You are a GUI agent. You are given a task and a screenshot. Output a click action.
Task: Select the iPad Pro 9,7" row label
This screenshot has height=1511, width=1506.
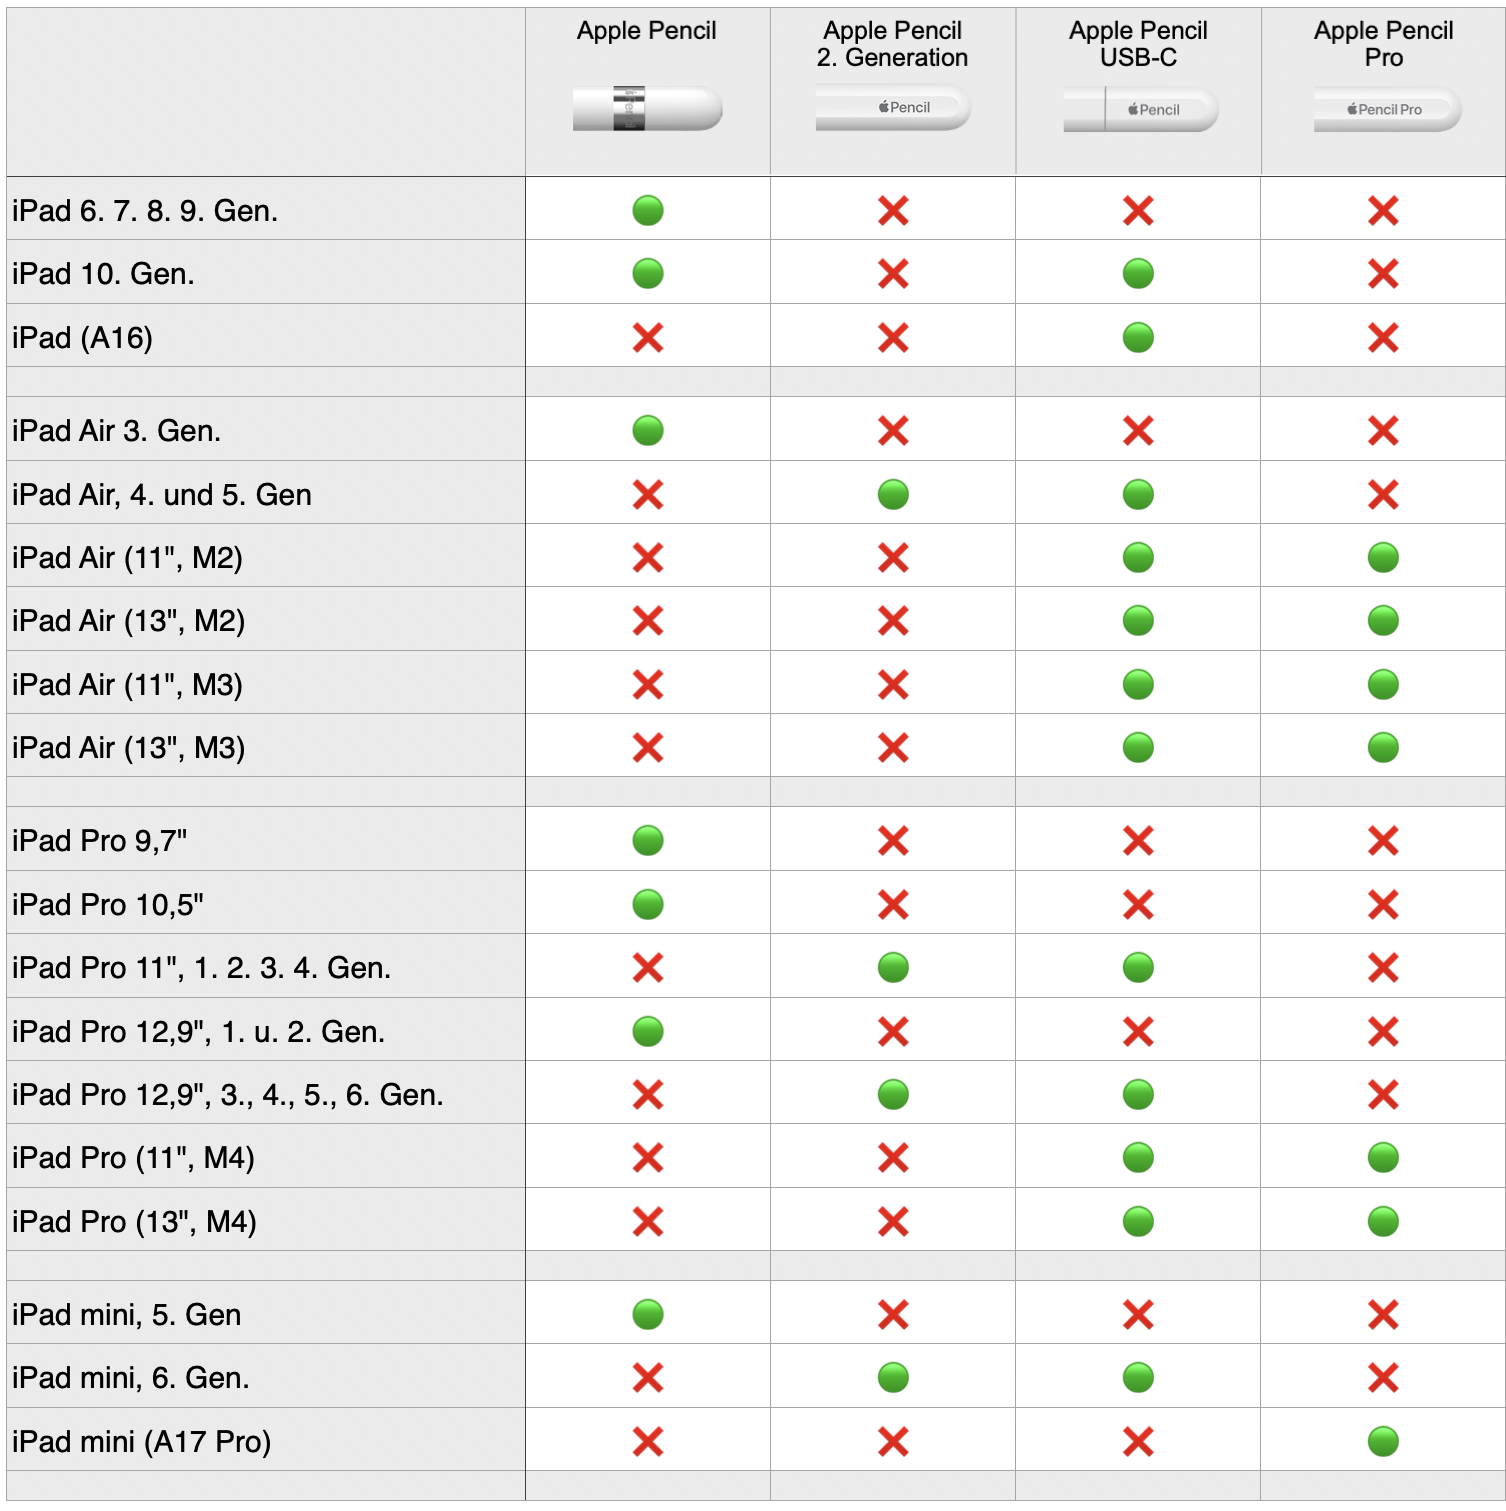click(x=100, y=841)
